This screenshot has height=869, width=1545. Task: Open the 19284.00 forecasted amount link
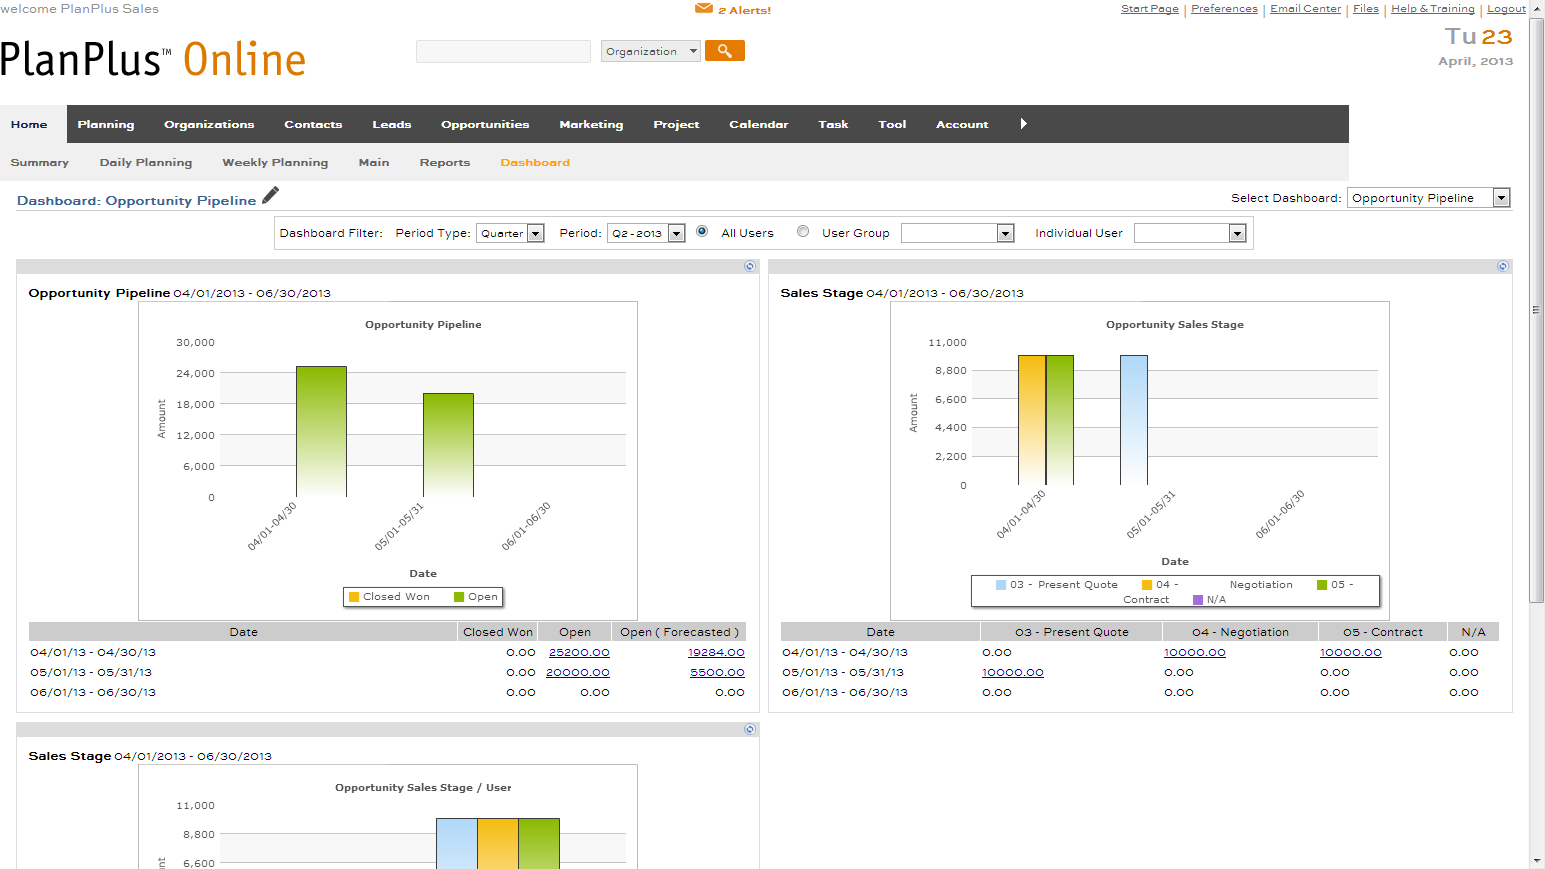pyautogui.click(x=716, y=652)
